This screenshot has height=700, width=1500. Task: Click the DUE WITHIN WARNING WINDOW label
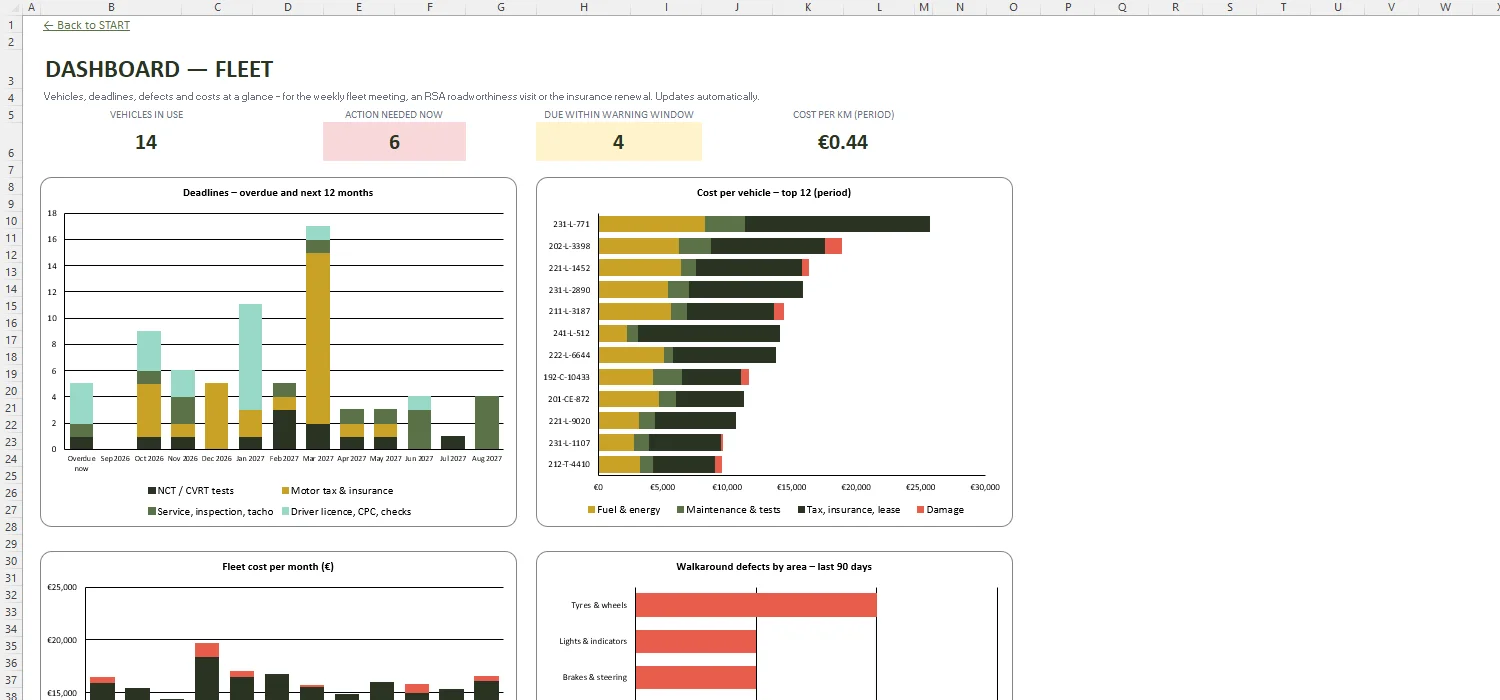618,115
